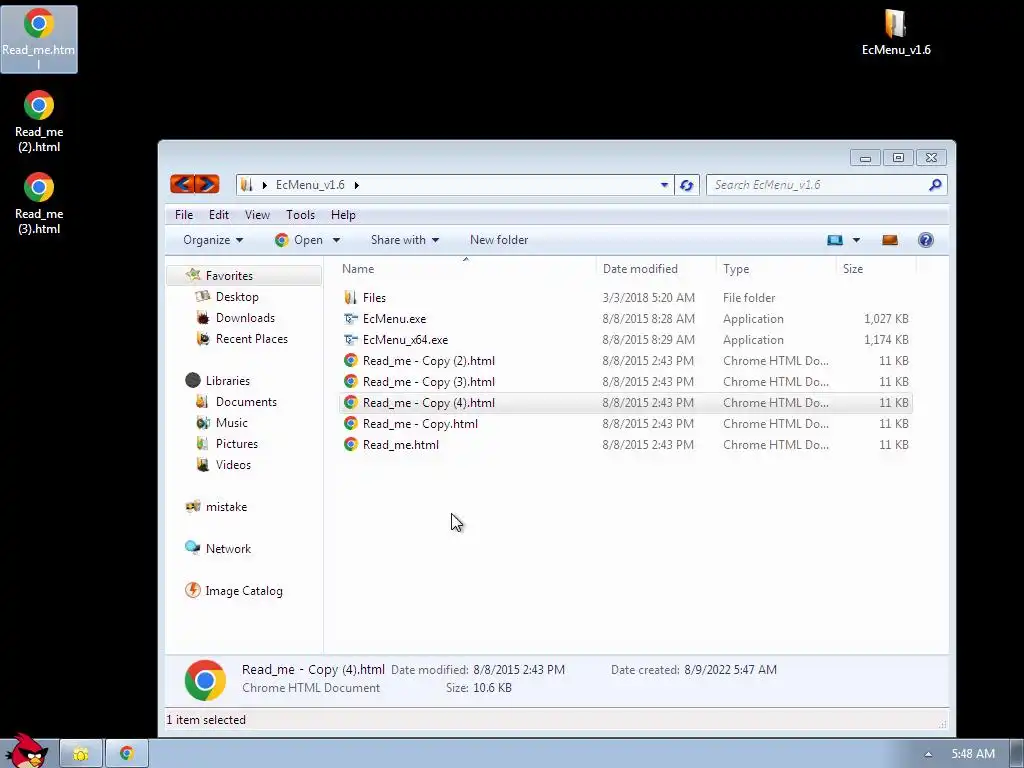The width and height of the screenshot is (1024, 768).
Task: Open the dropdown arrow next to Open
Action: tap(336, 240)
